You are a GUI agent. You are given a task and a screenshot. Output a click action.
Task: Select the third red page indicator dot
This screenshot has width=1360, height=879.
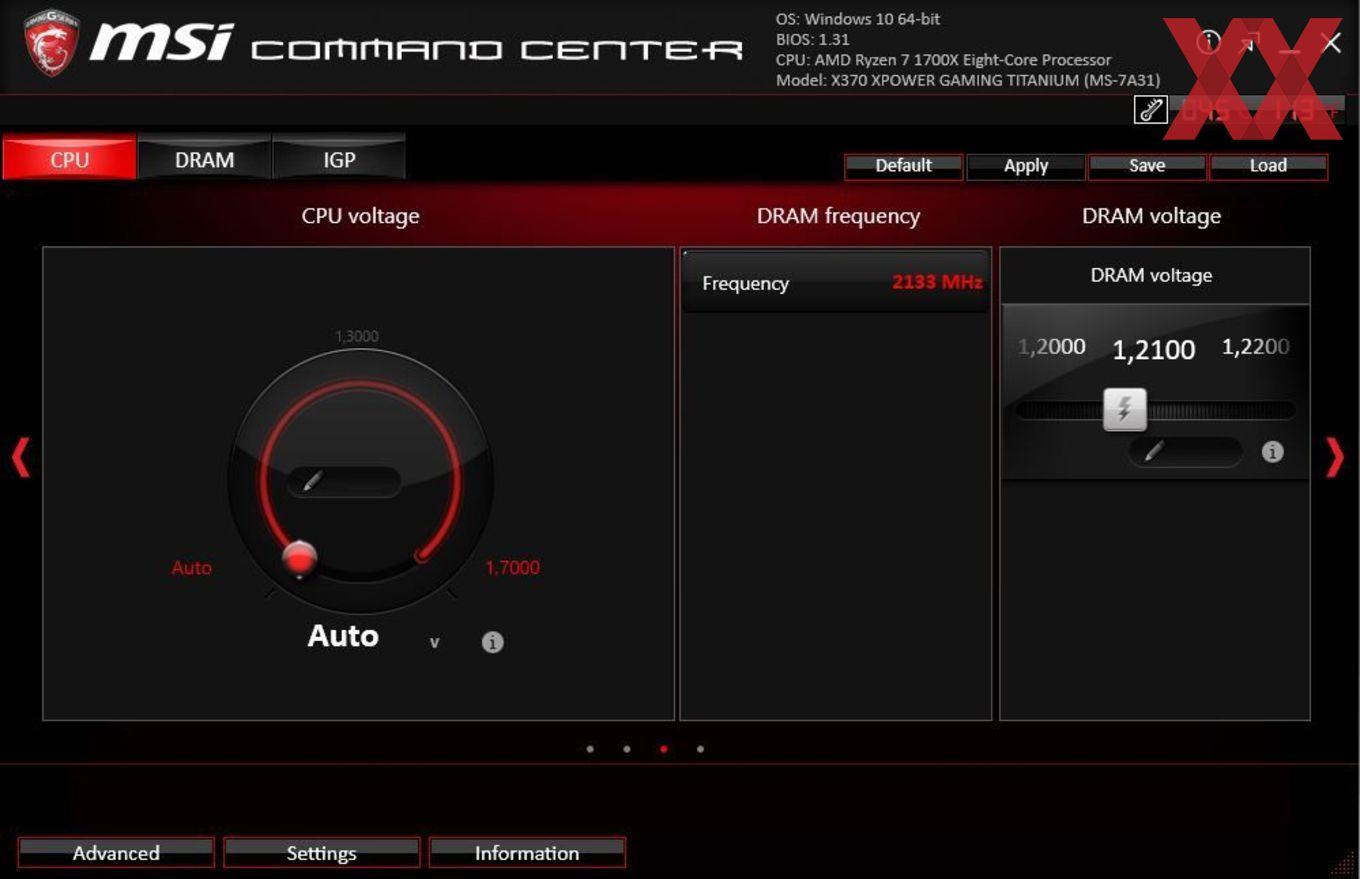[x=664, y=748]
